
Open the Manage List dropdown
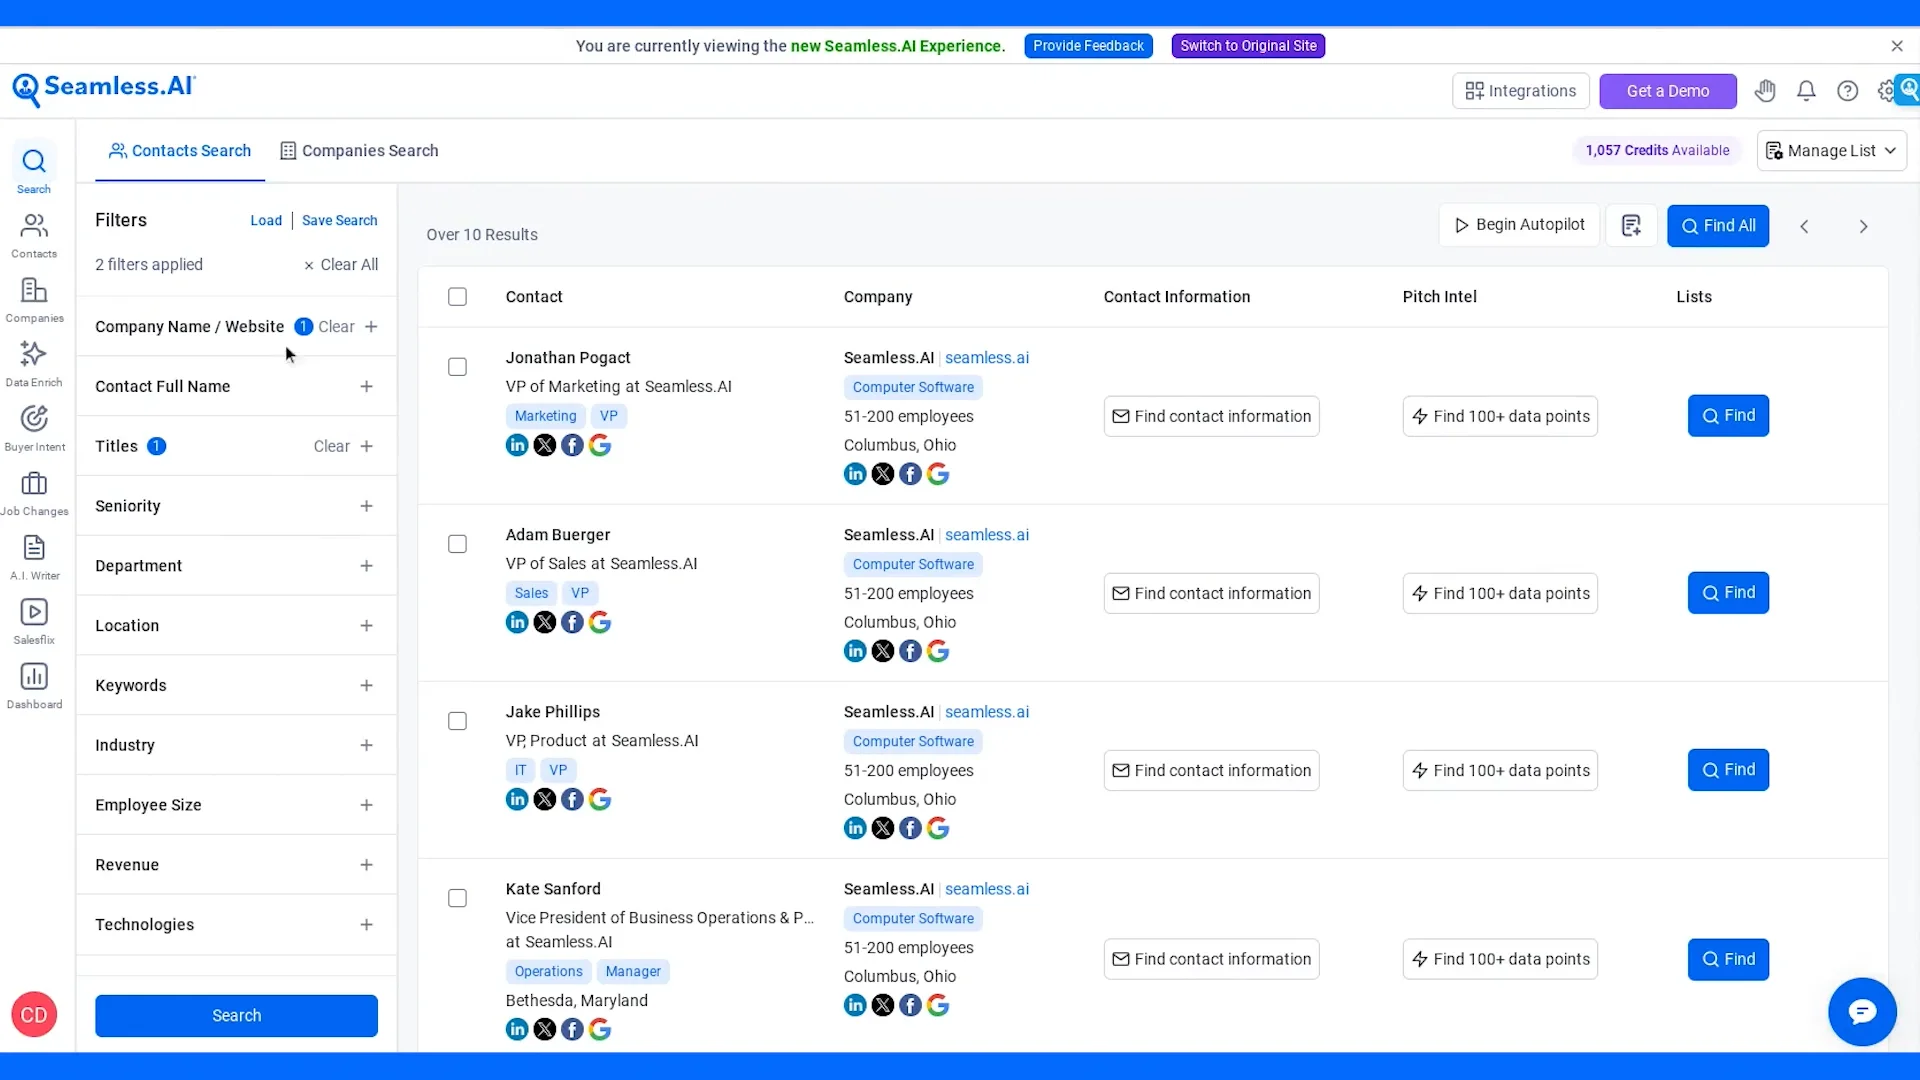click(x=1831, y=151)
